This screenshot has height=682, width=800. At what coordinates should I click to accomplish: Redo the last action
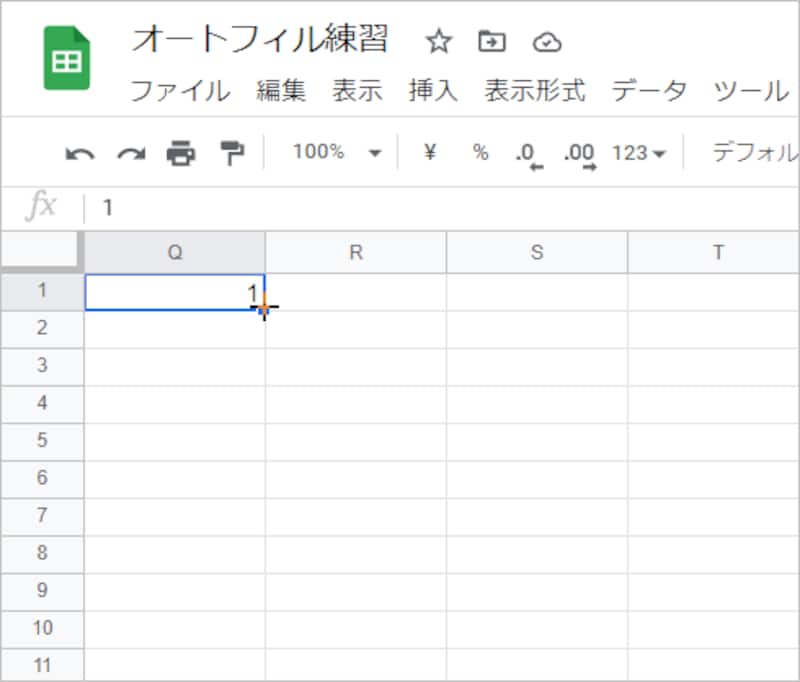(130, 150)
